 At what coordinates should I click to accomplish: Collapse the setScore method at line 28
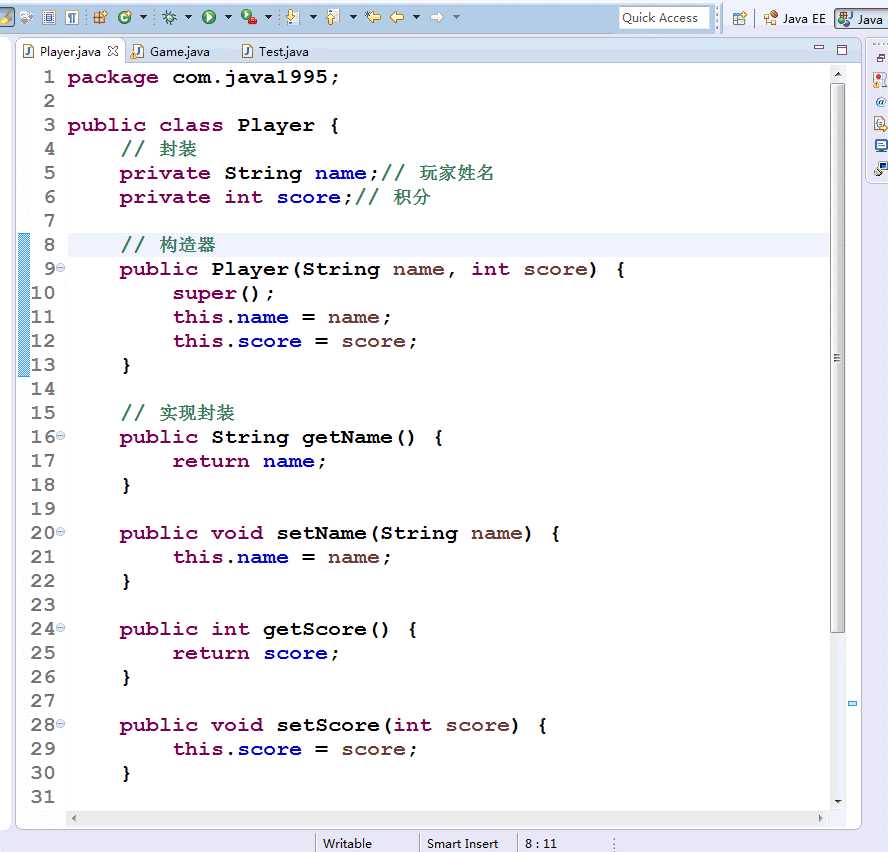coord(60,723)
